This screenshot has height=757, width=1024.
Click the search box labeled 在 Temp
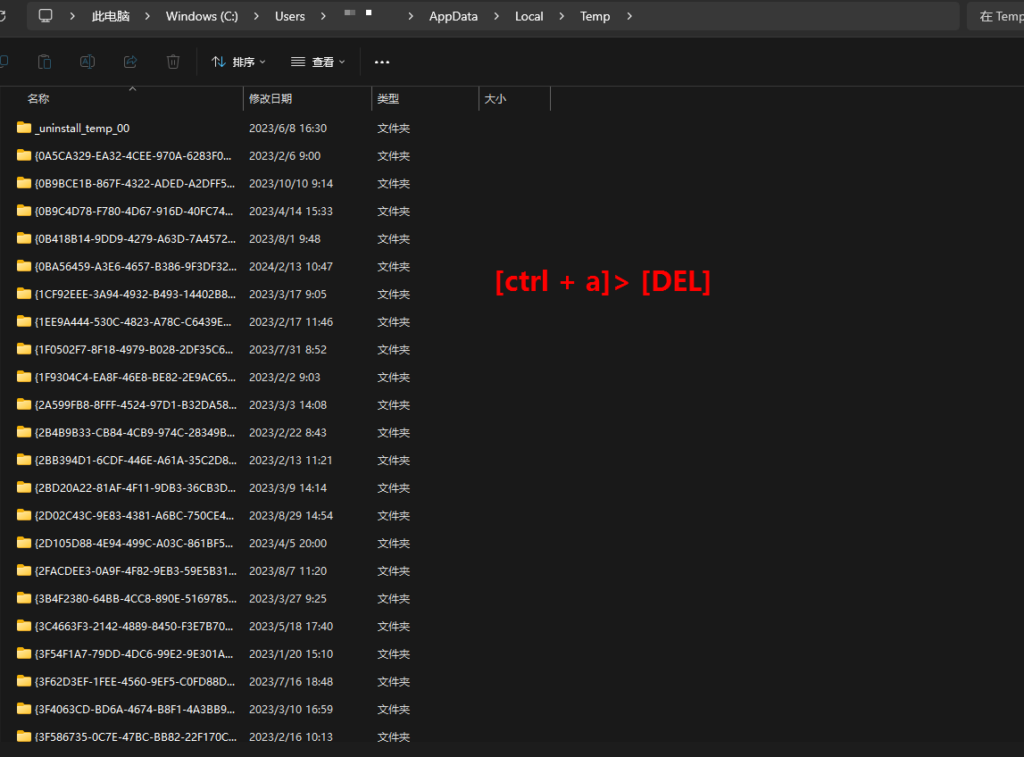point(998,16)
